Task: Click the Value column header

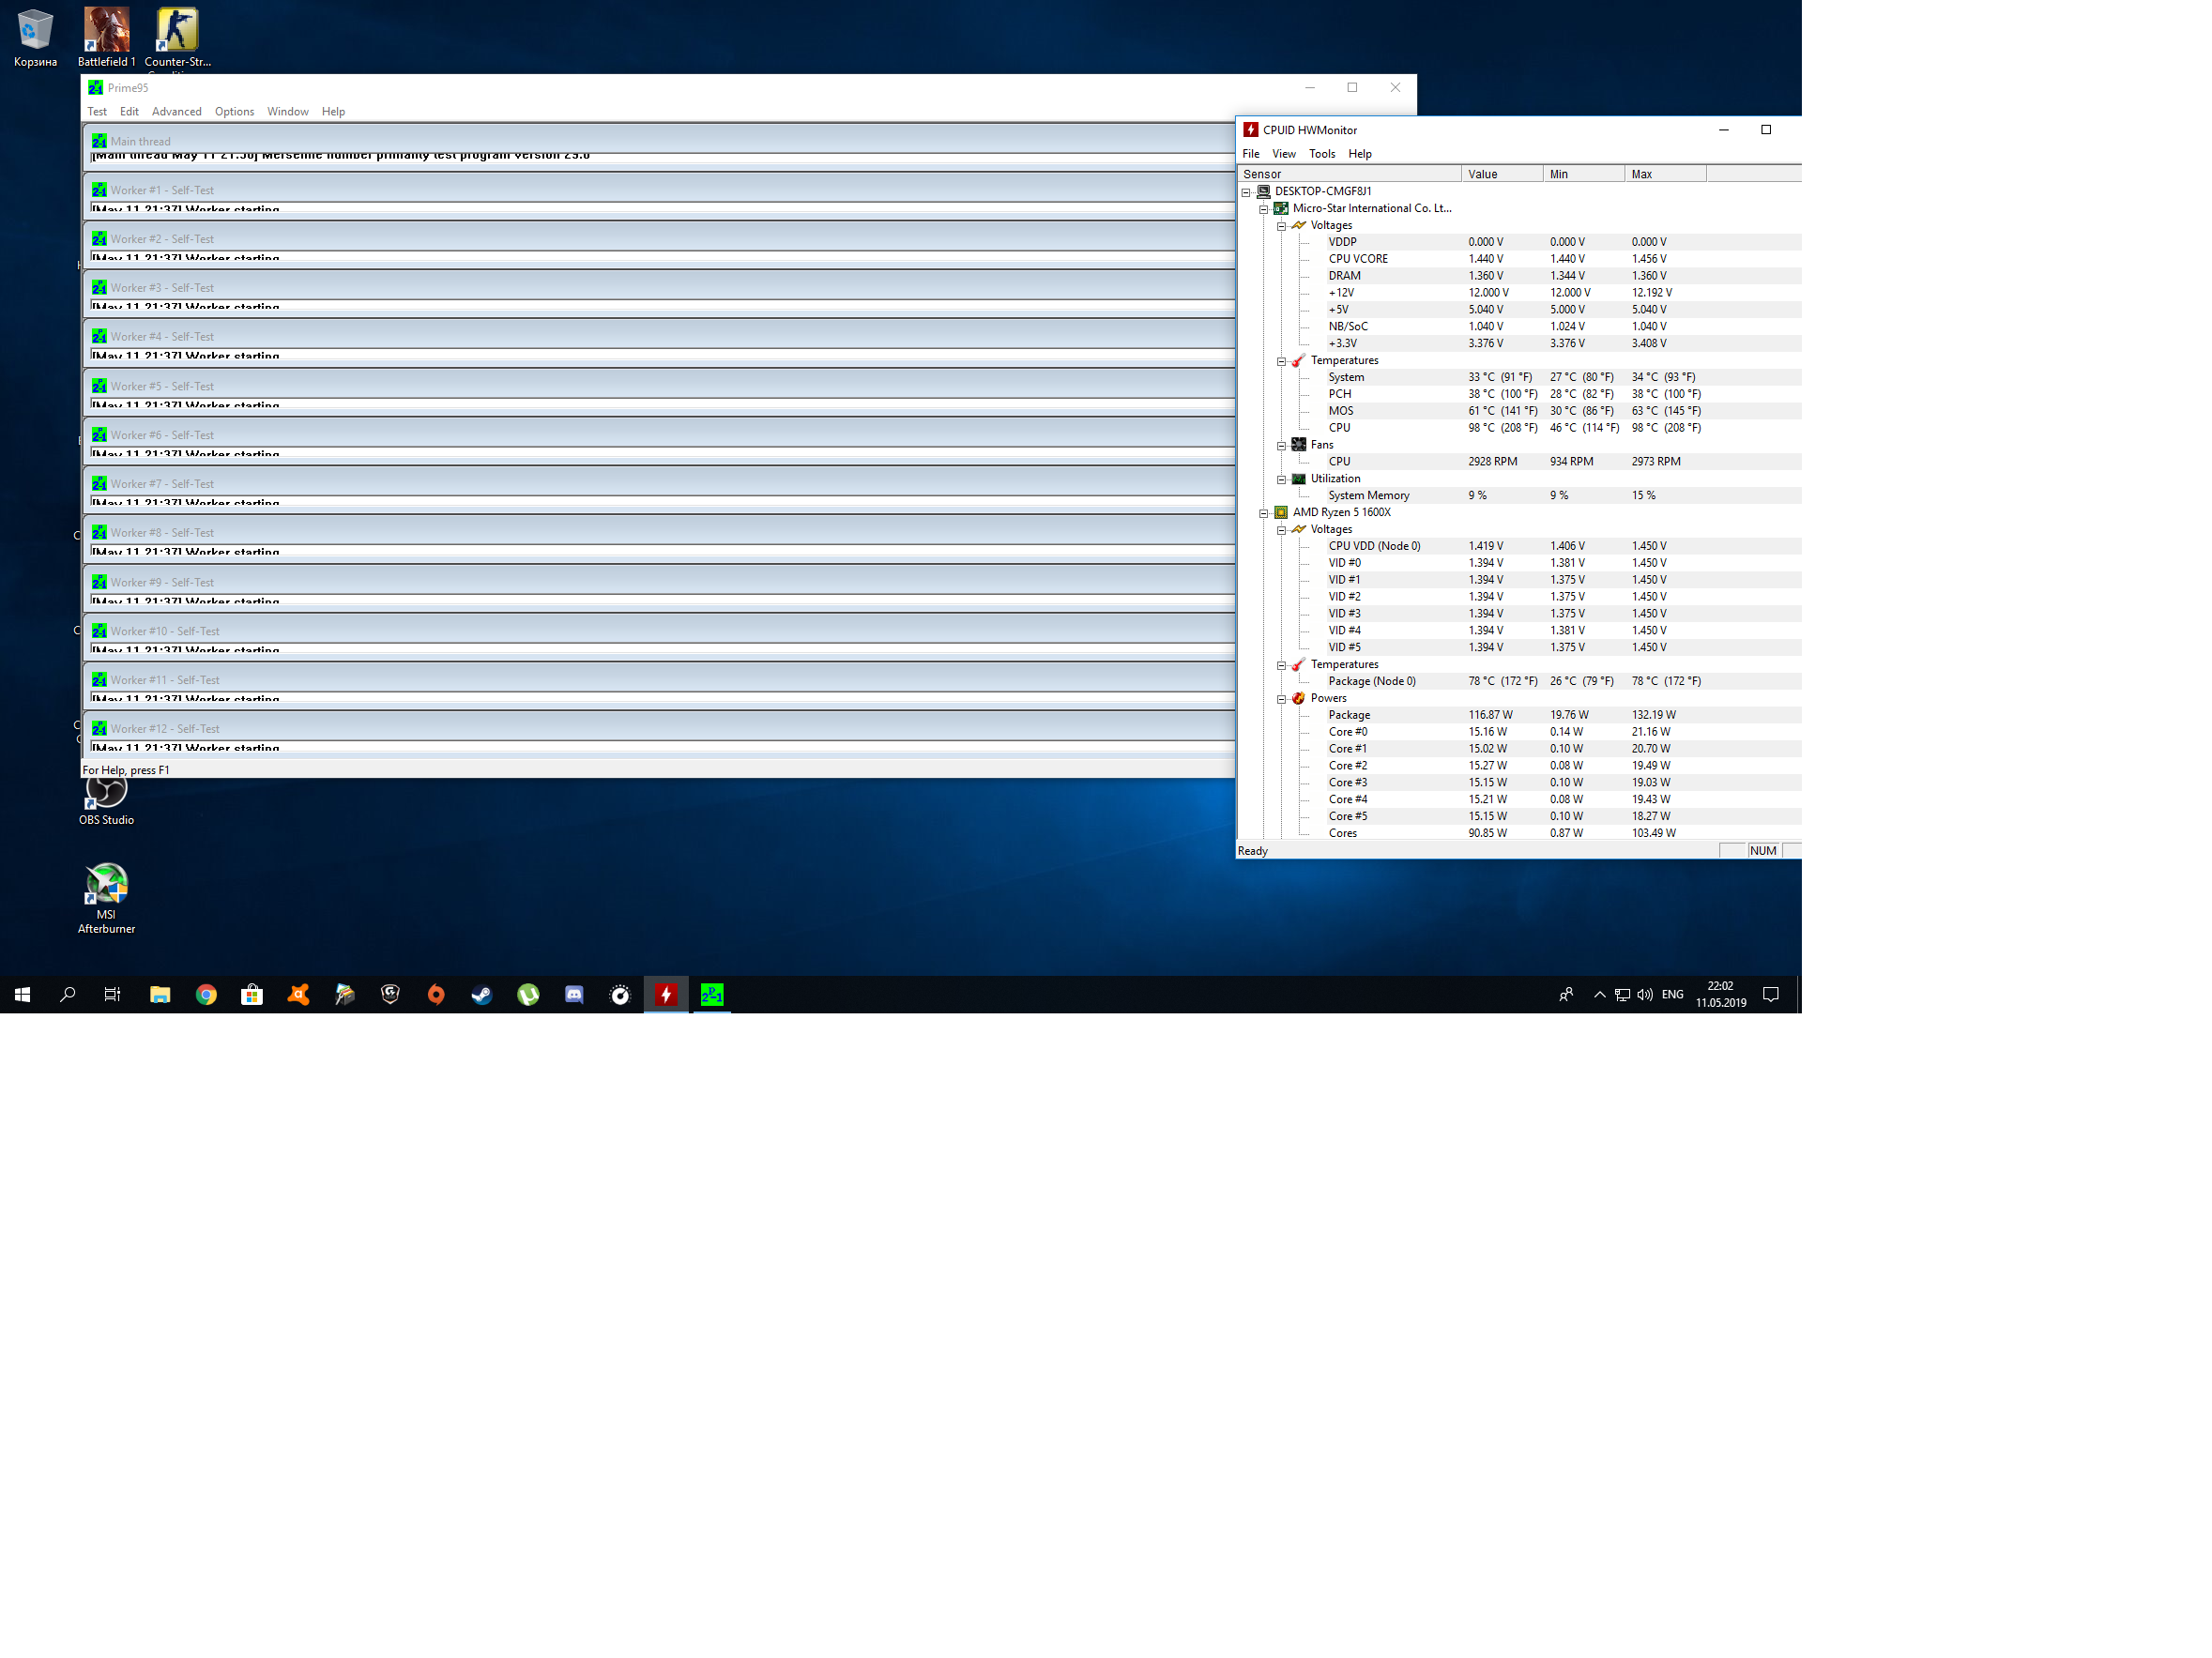Action: pyautogui.click(x=1500, y=174)
